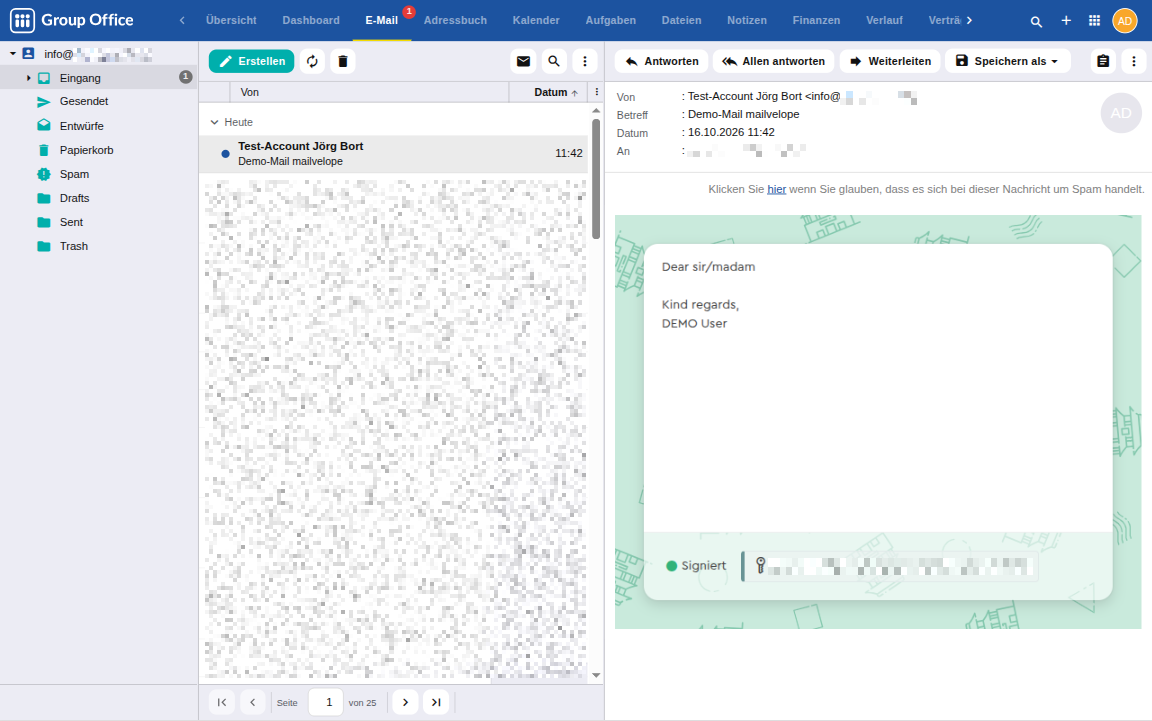The image size is (1152, 721).
Task: Jump to last page of mails
Action: tap(436, 703)
